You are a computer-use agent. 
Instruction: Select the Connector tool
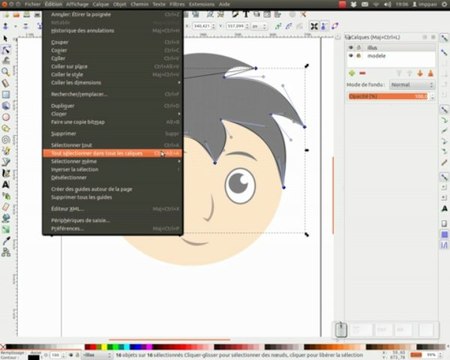click(x=6, y=252)
